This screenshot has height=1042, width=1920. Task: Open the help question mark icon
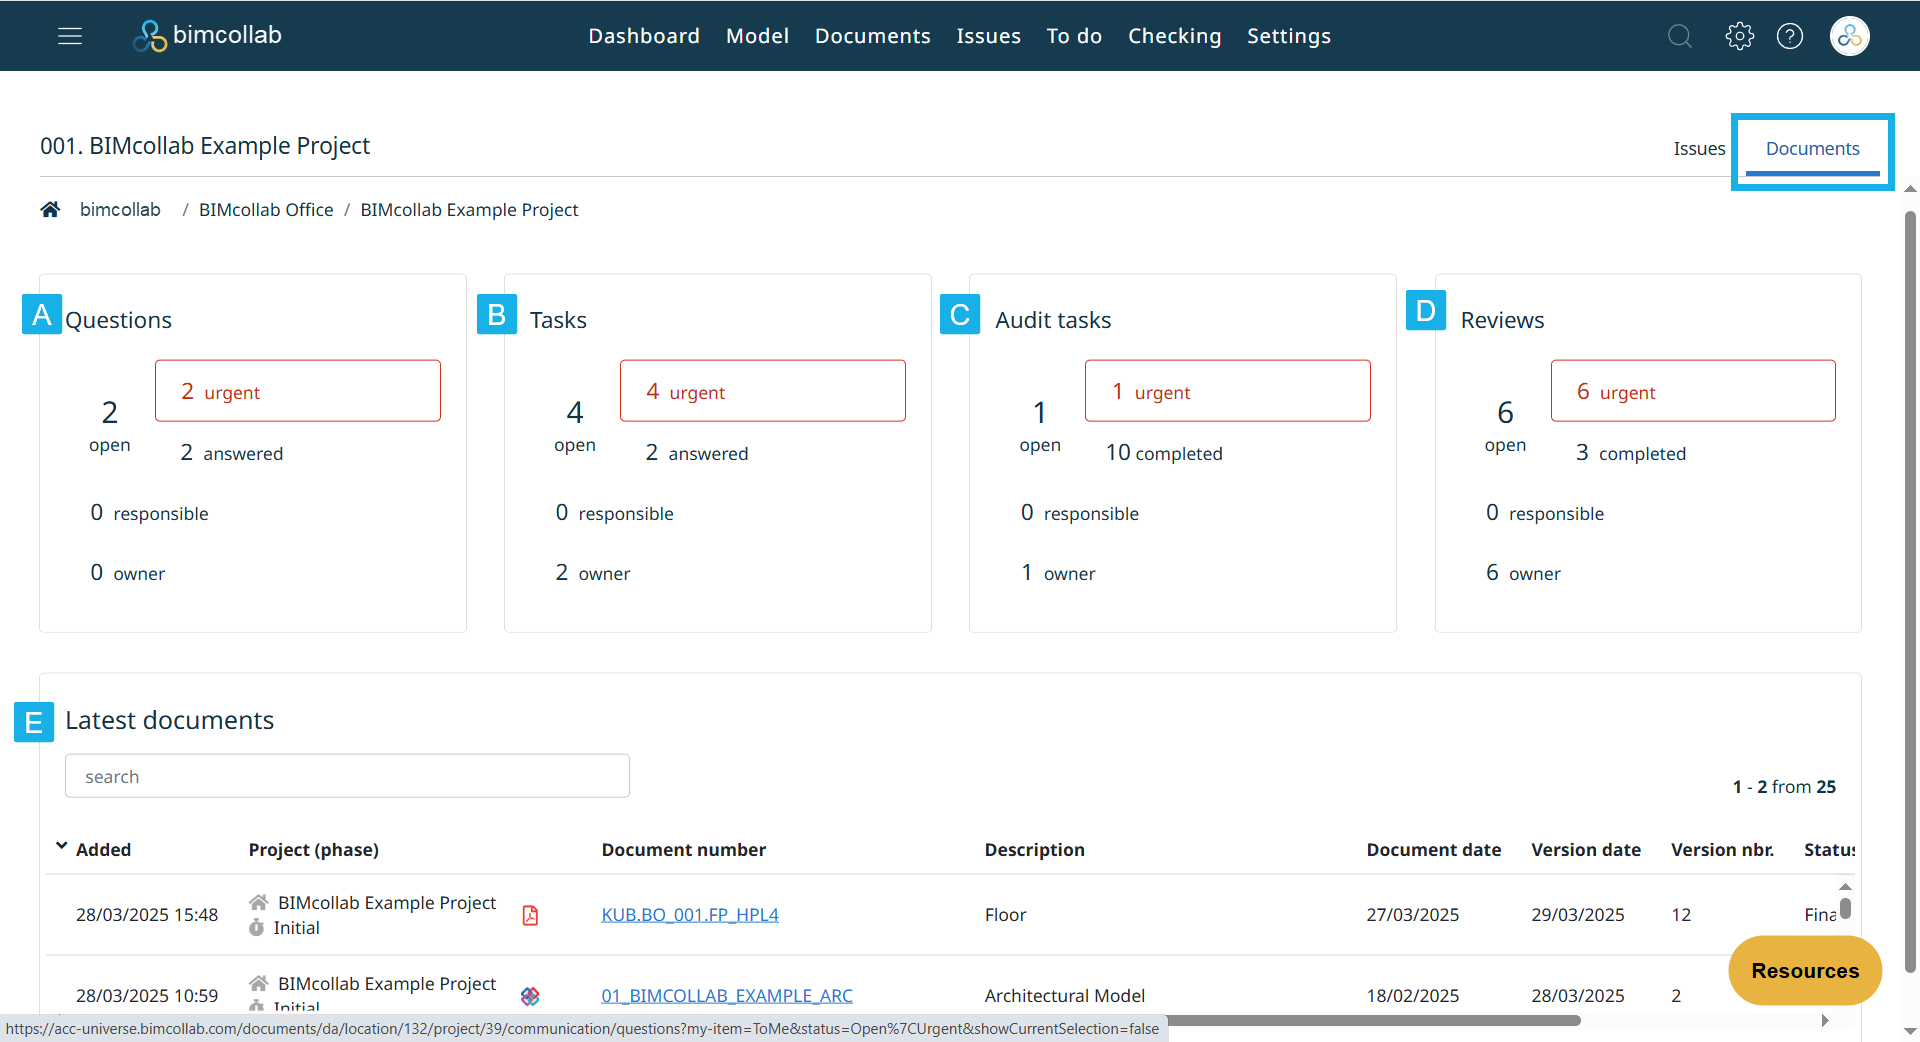pos(1790,36)
